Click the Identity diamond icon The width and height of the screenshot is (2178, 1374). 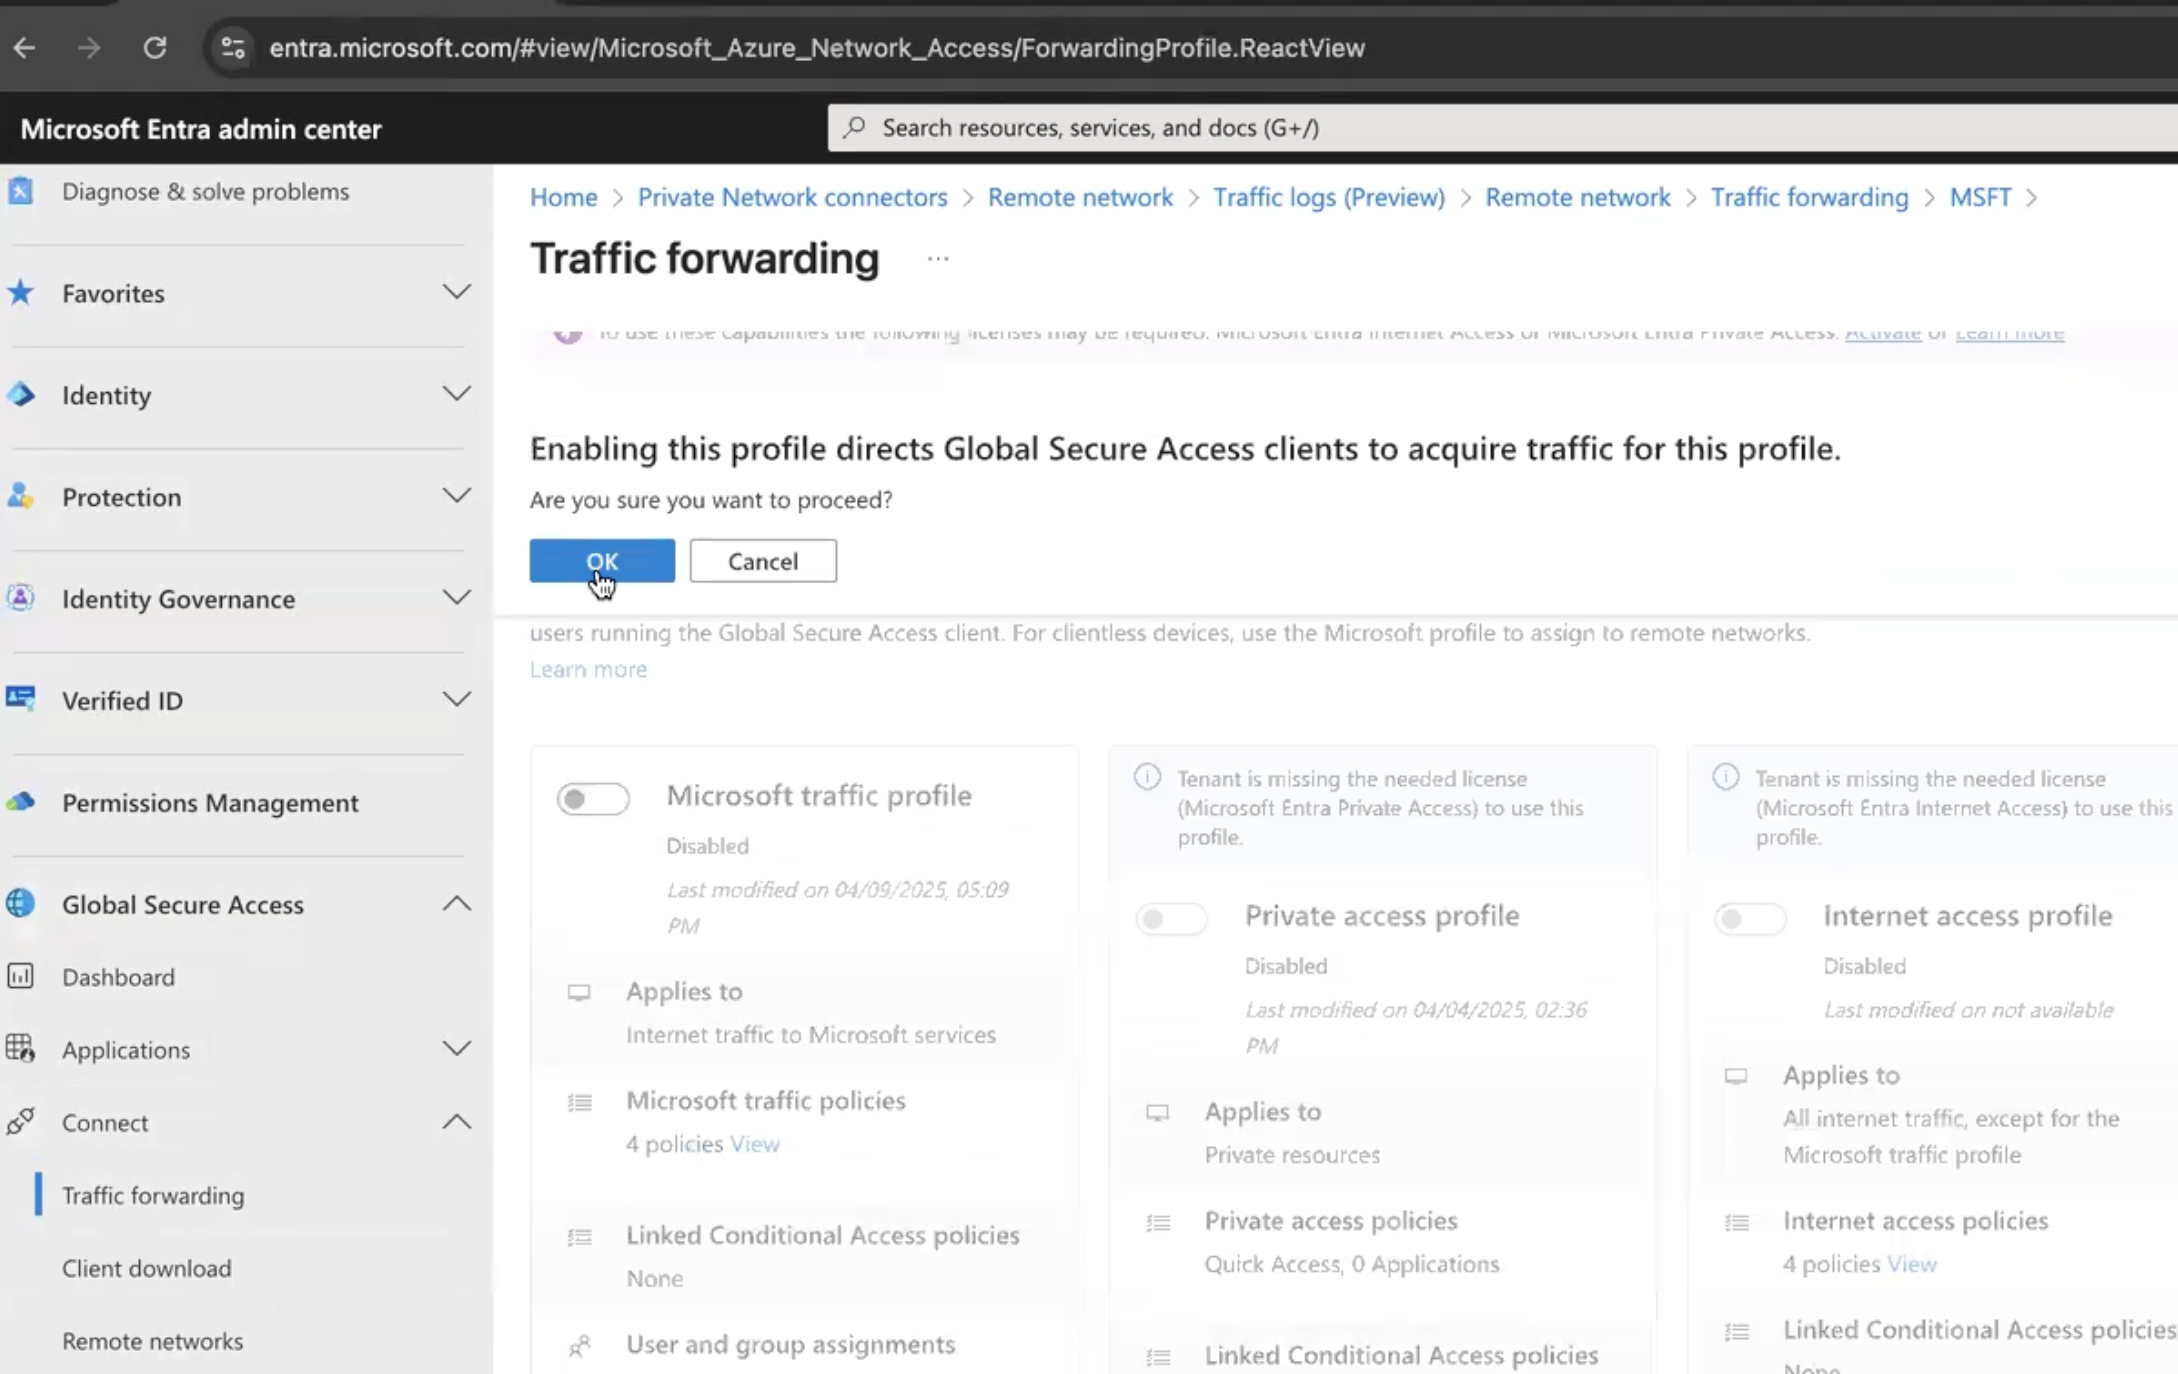21,395
